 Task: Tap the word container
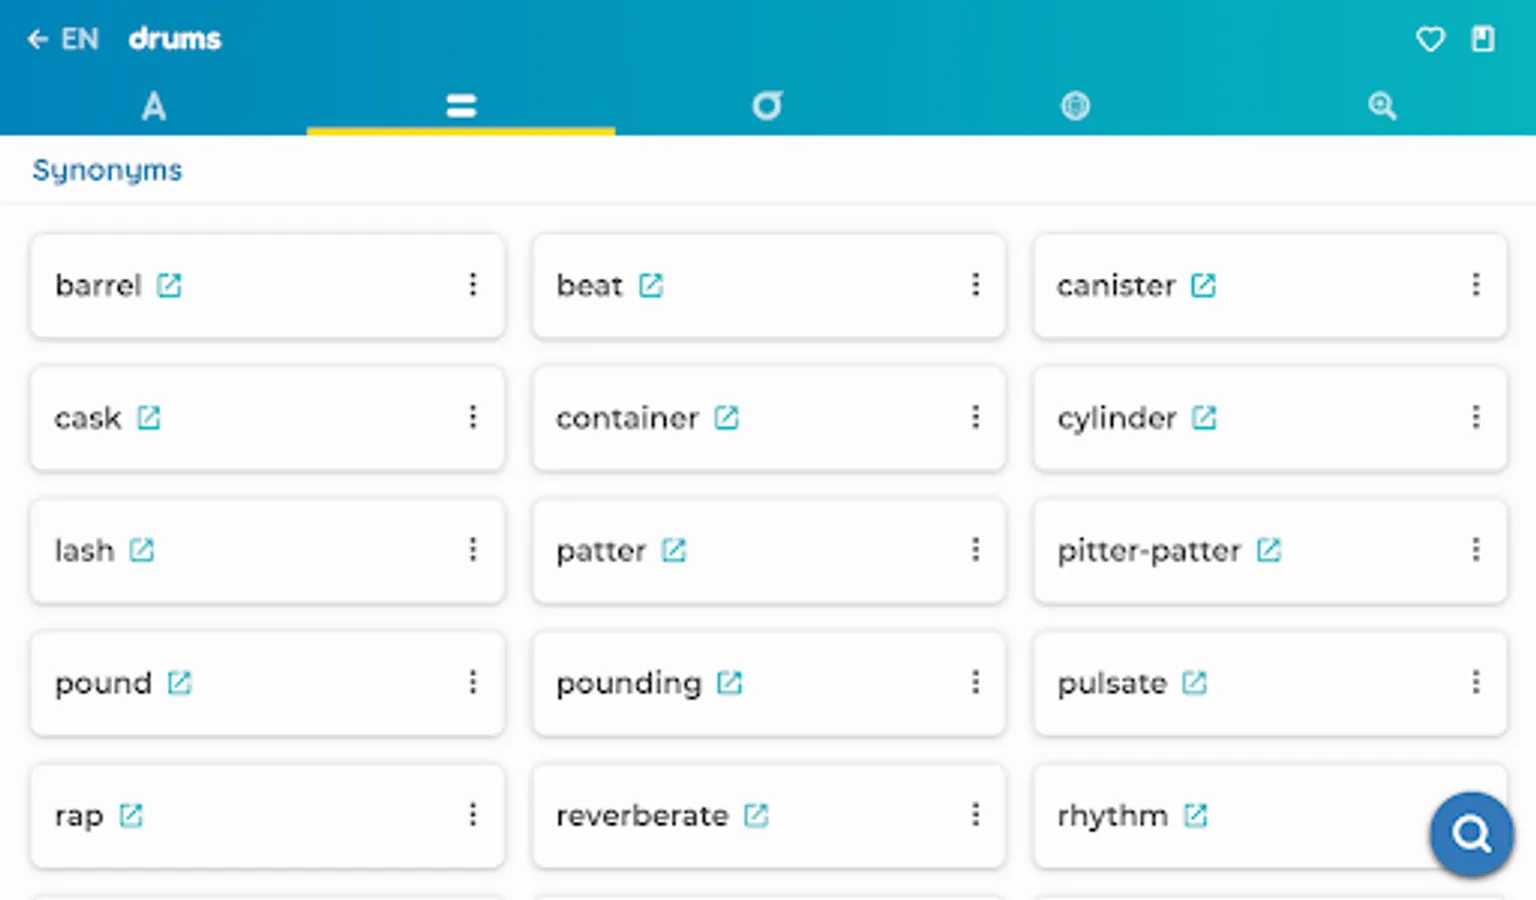(x=627, y=418)
